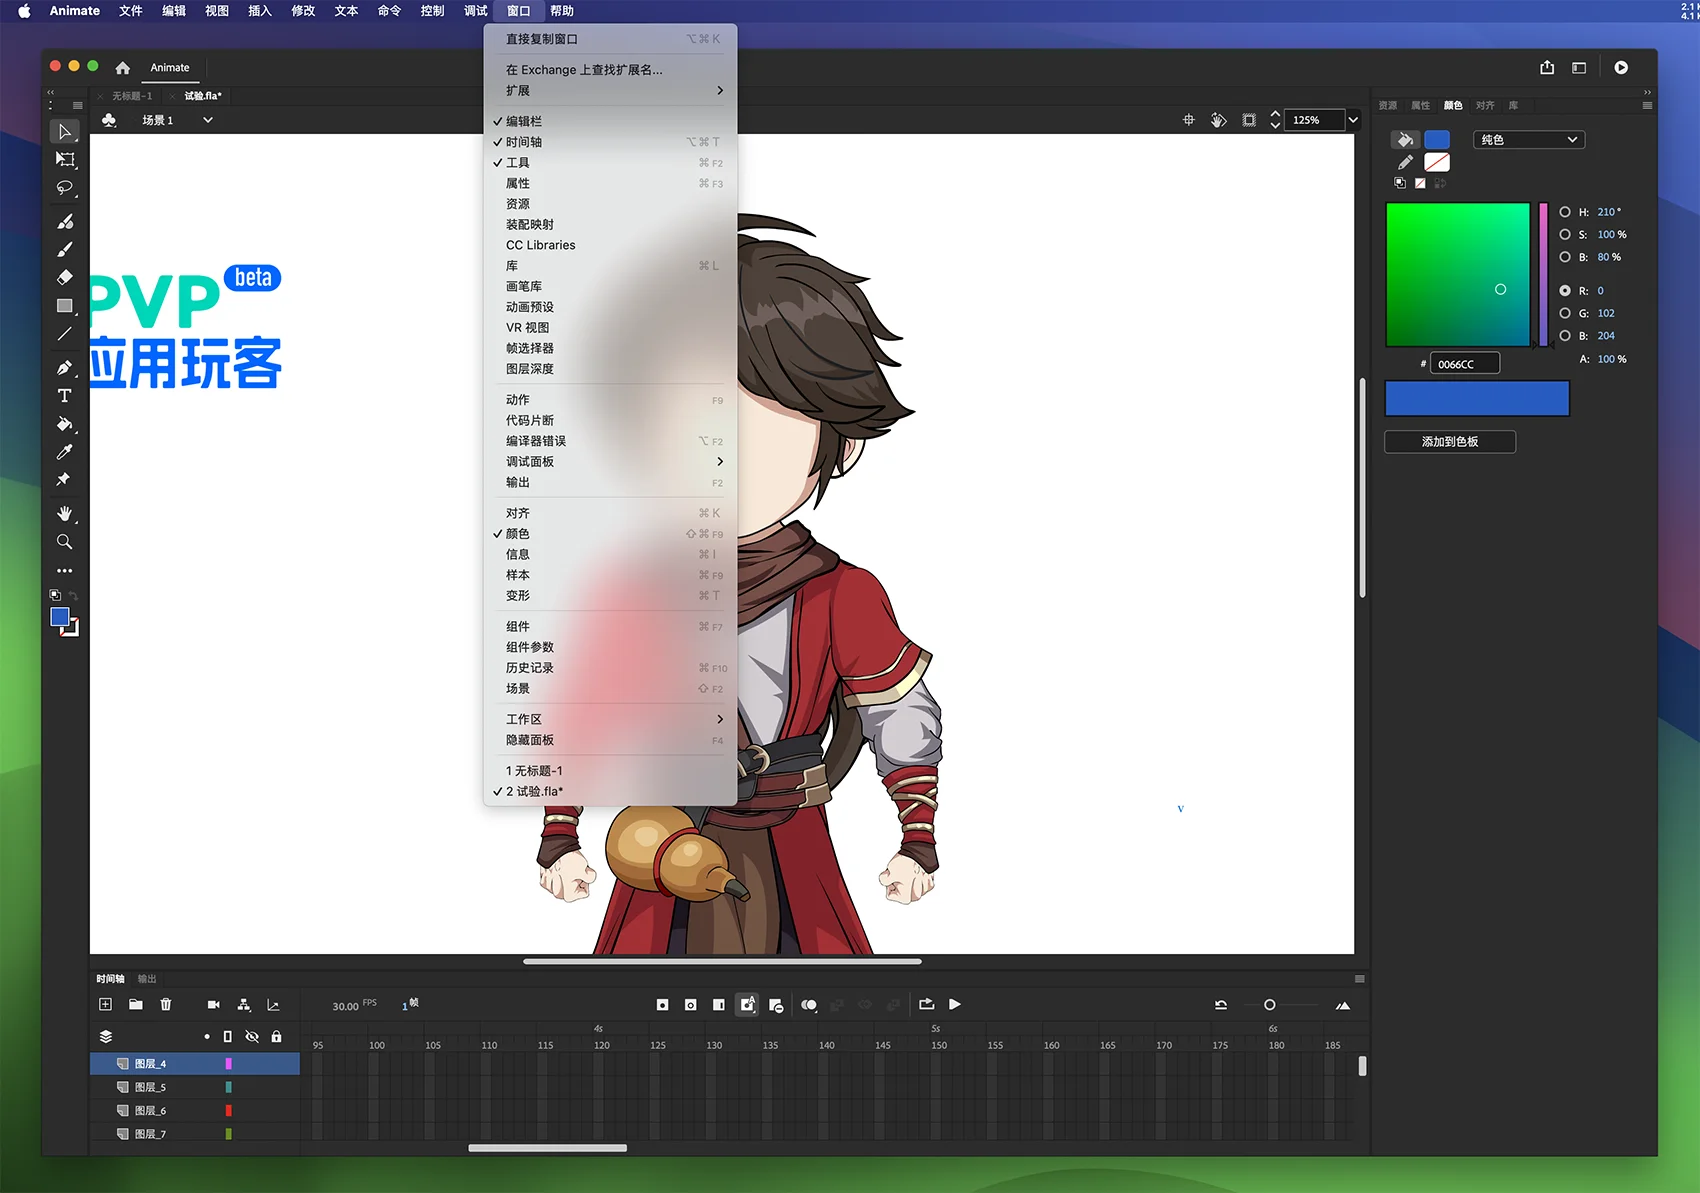Click the 添加到色板 button
Image resolution: width=1700 pixels, height=1193 pixels.
[1450, 441]
